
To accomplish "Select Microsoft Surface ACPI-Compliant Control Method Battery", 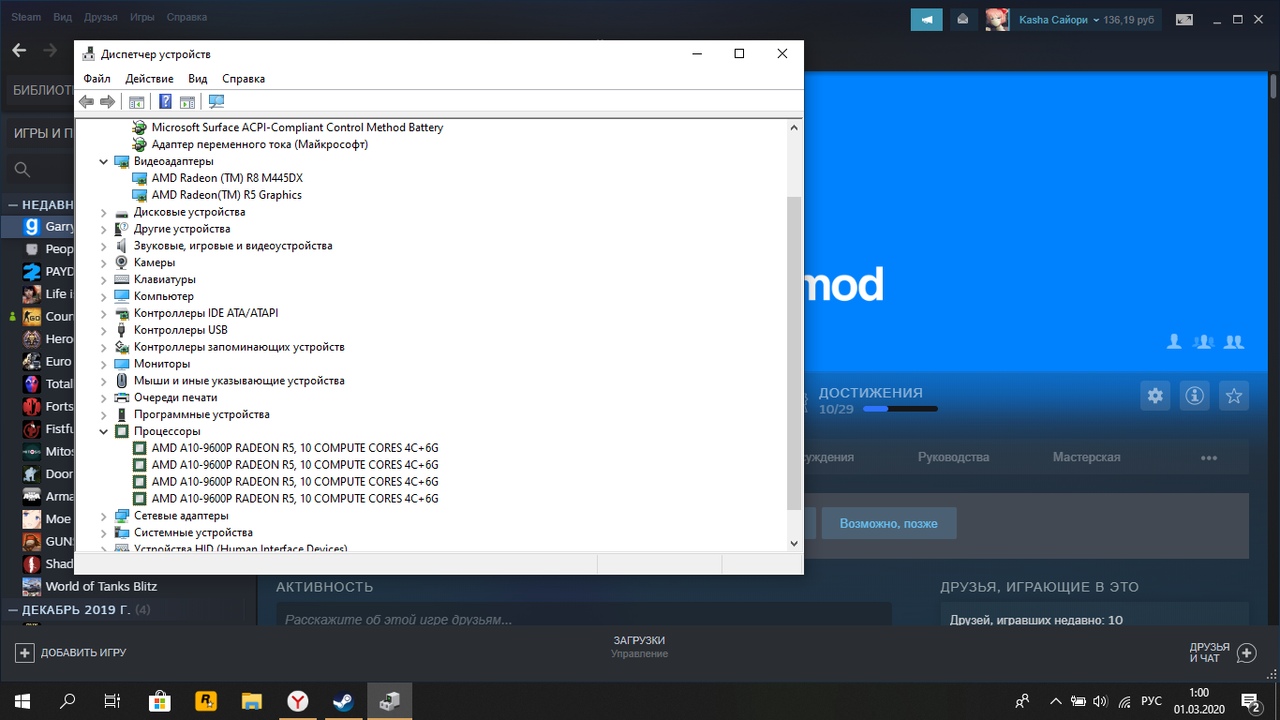I will point(297,127).
